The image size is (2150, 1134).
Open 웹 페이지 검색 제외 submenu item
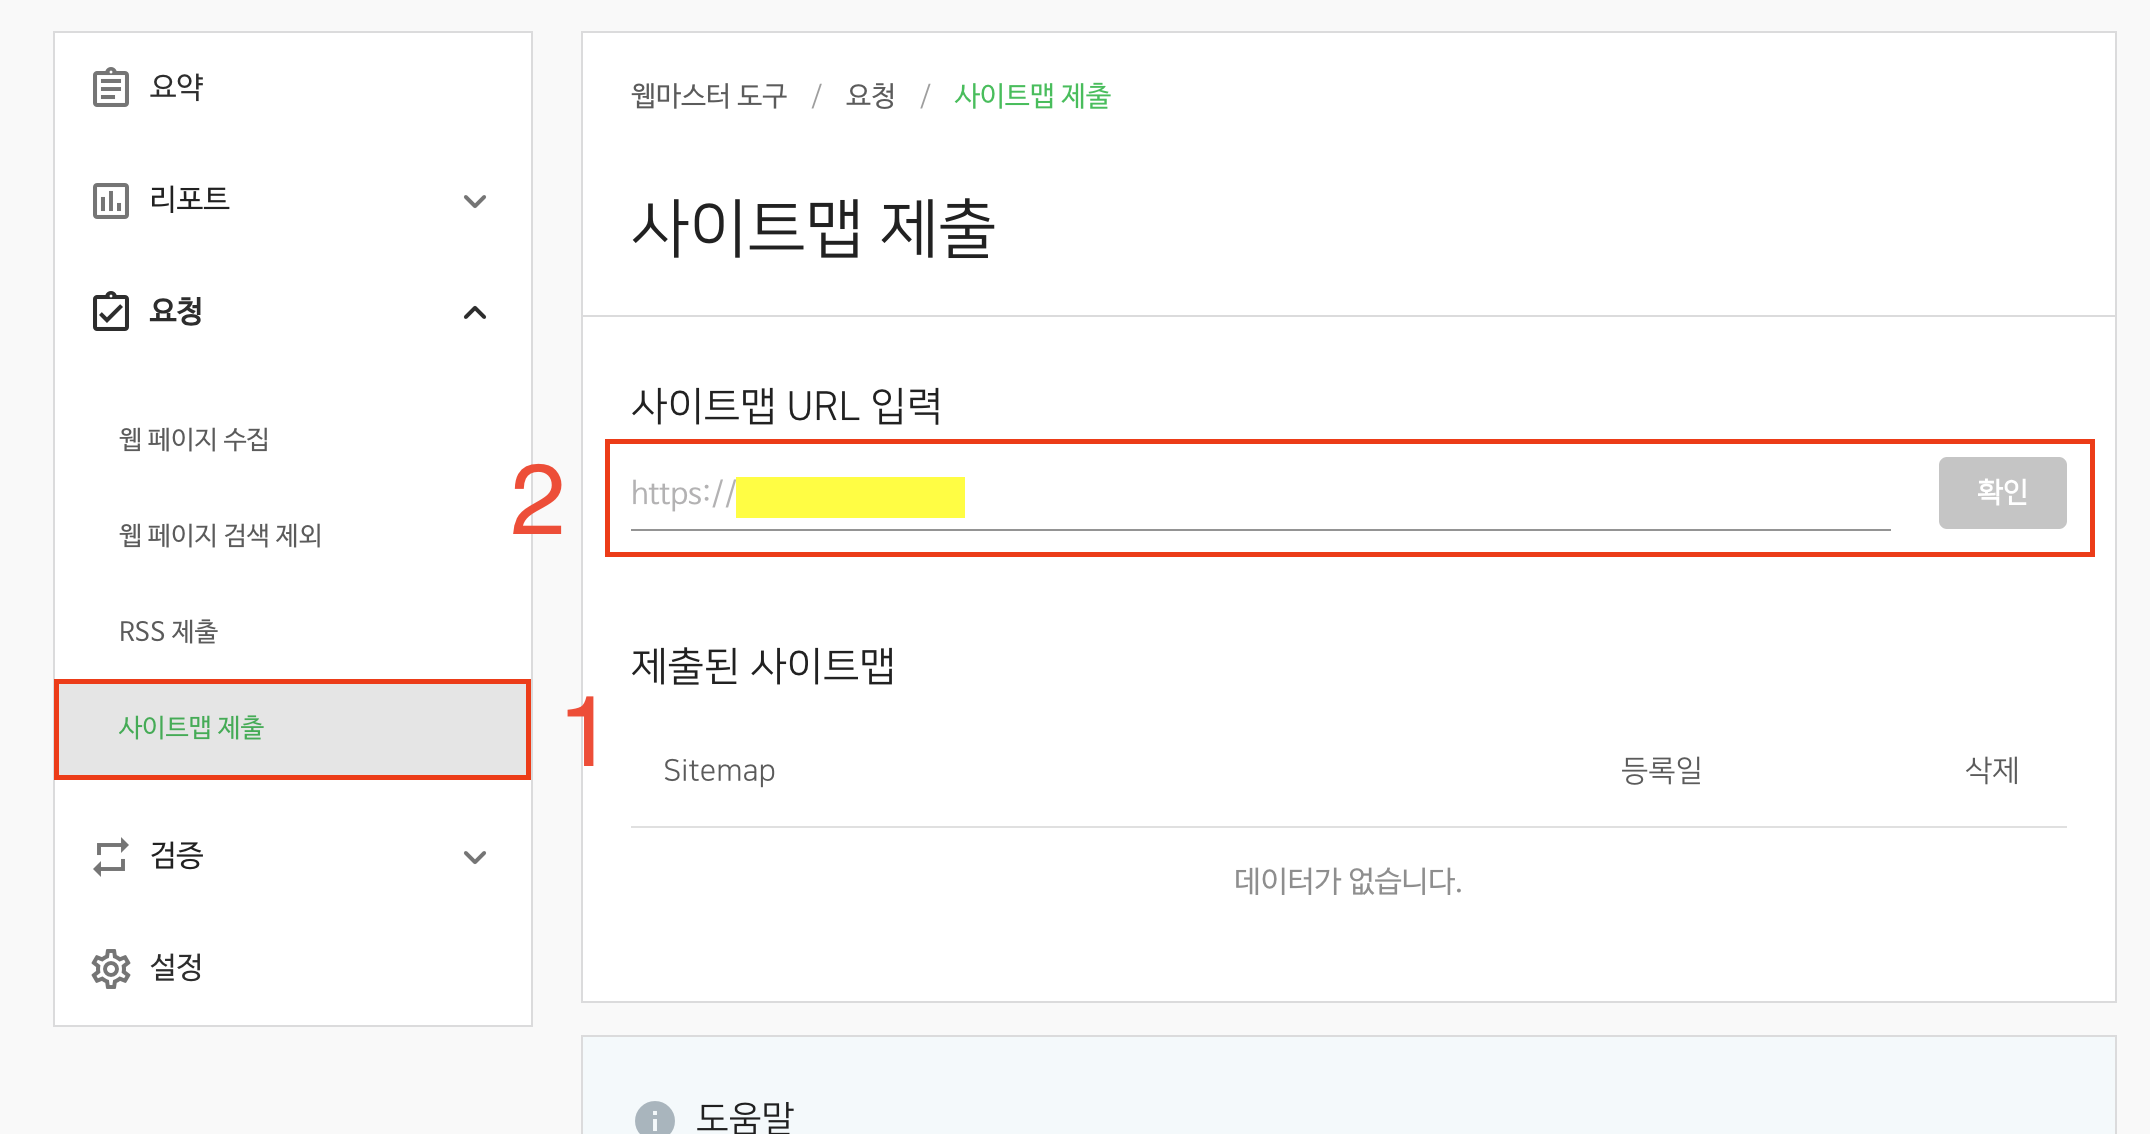[x=220, y=535]
